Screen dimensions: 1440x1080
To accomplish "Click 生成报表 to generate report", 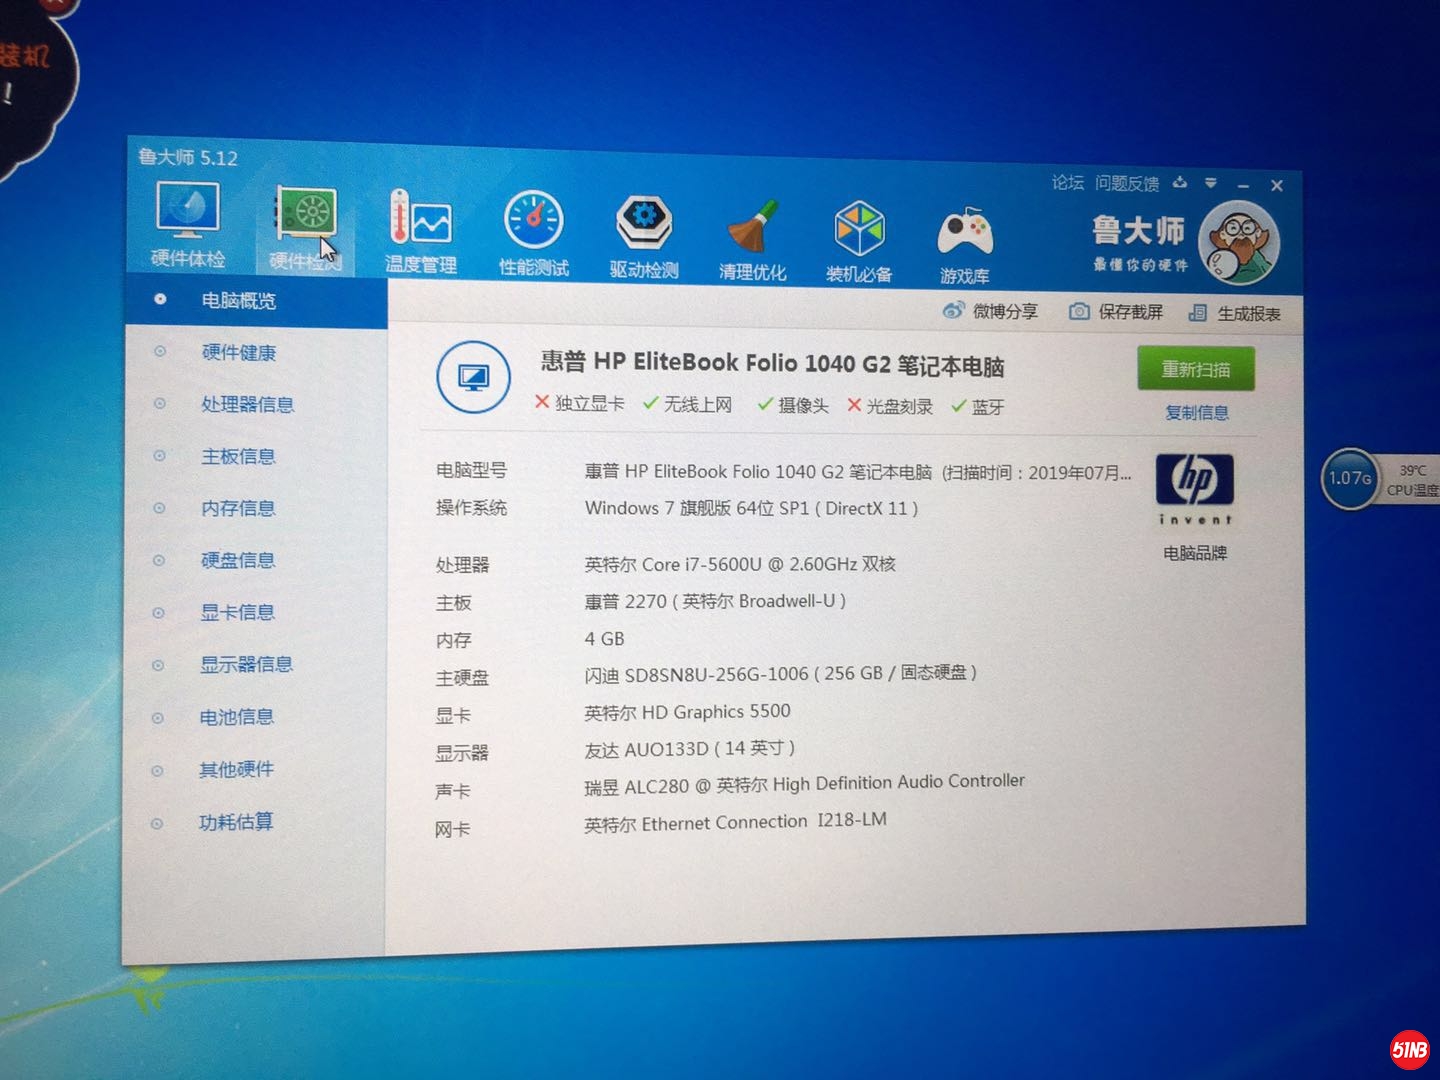I will tap(1235, 313).
